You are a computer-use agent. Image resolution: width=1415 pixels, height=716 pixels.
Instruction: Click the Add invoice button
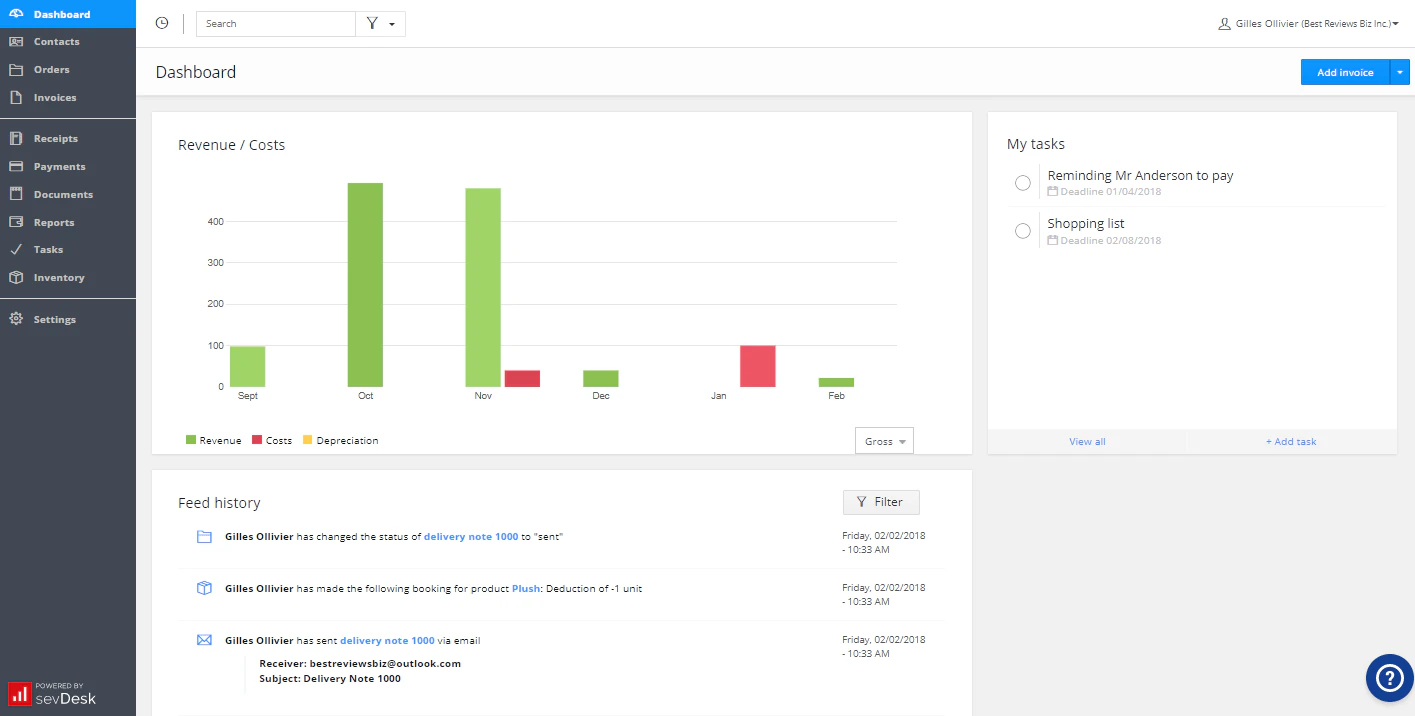(1345, 72)
